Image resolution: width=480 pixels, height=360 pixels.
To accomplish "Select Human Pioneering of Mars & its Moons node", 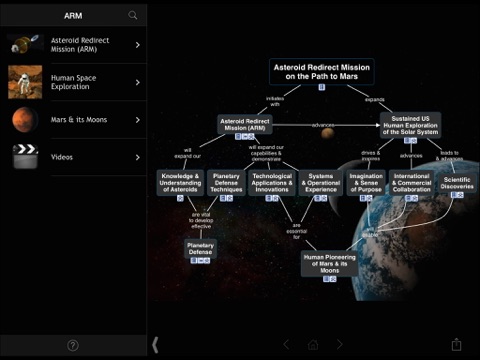I will click(x=330, y=264).
